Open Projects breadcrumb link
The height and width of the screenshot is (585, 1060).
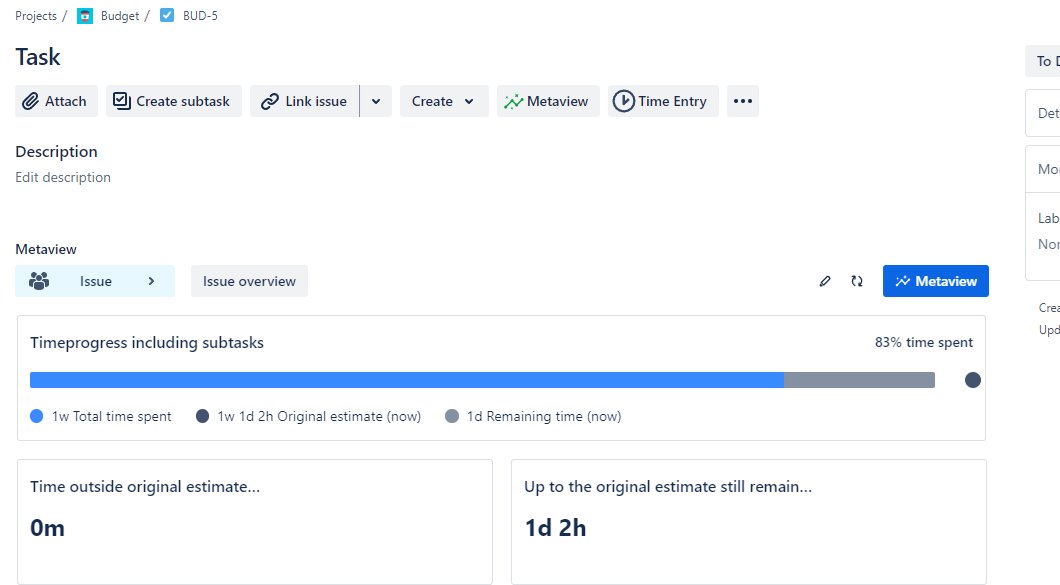[36, 16]
